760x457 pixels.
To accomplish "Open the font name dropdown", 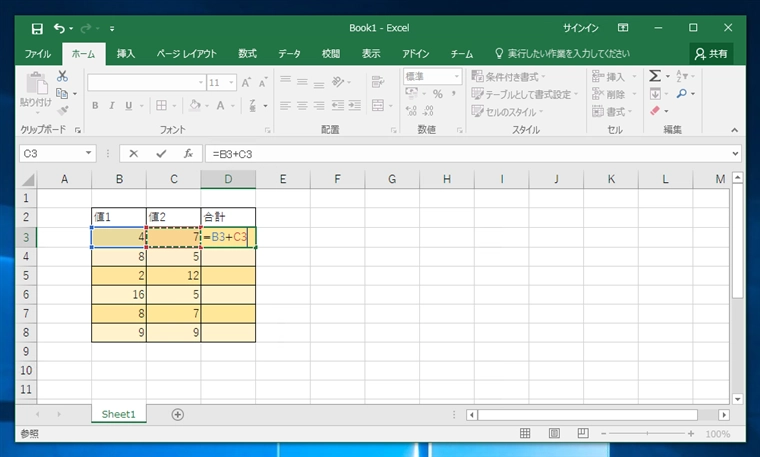I will pos(201,83).
